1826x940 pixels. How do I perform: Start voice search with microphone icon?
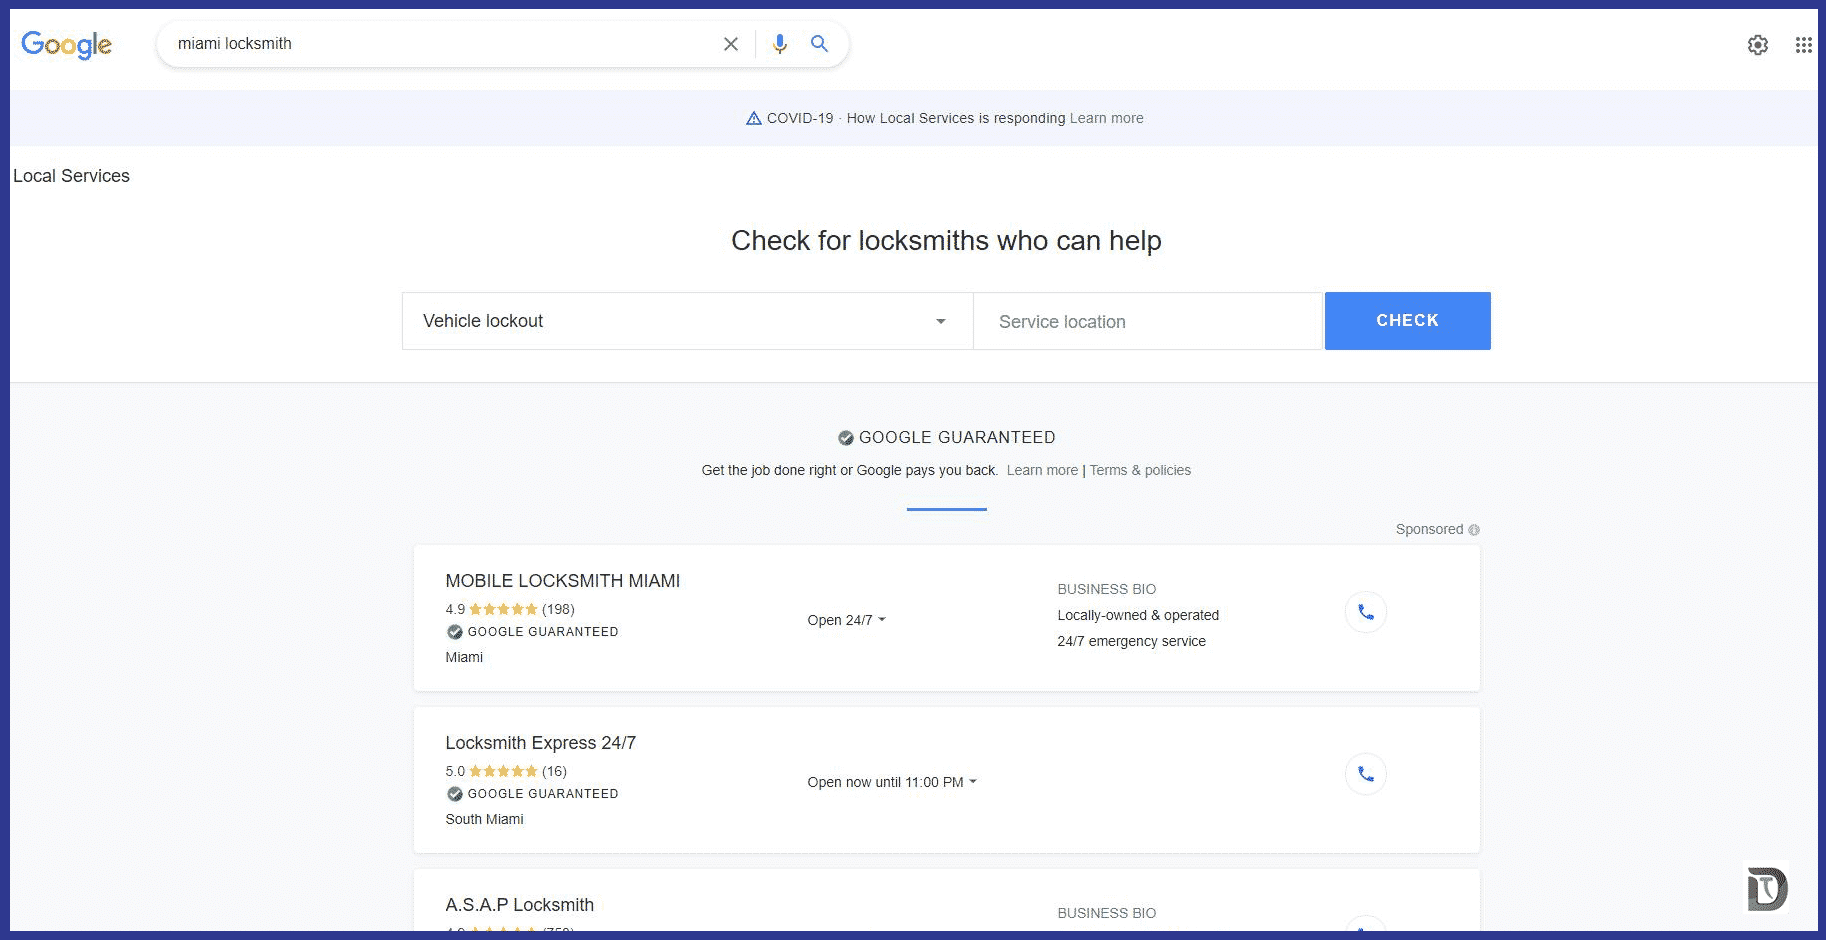[x=780, y=44]
